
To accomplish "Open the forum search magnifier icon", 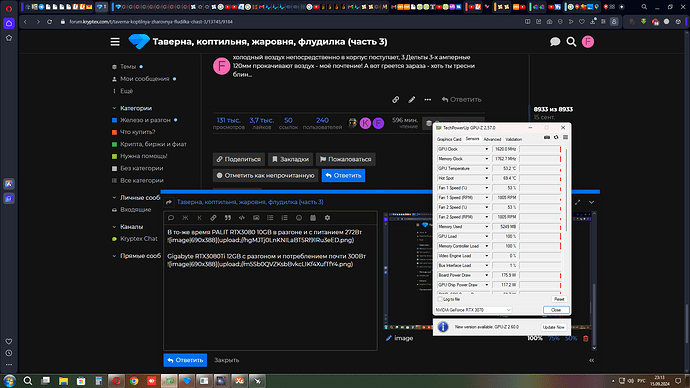I will [571, 42].
